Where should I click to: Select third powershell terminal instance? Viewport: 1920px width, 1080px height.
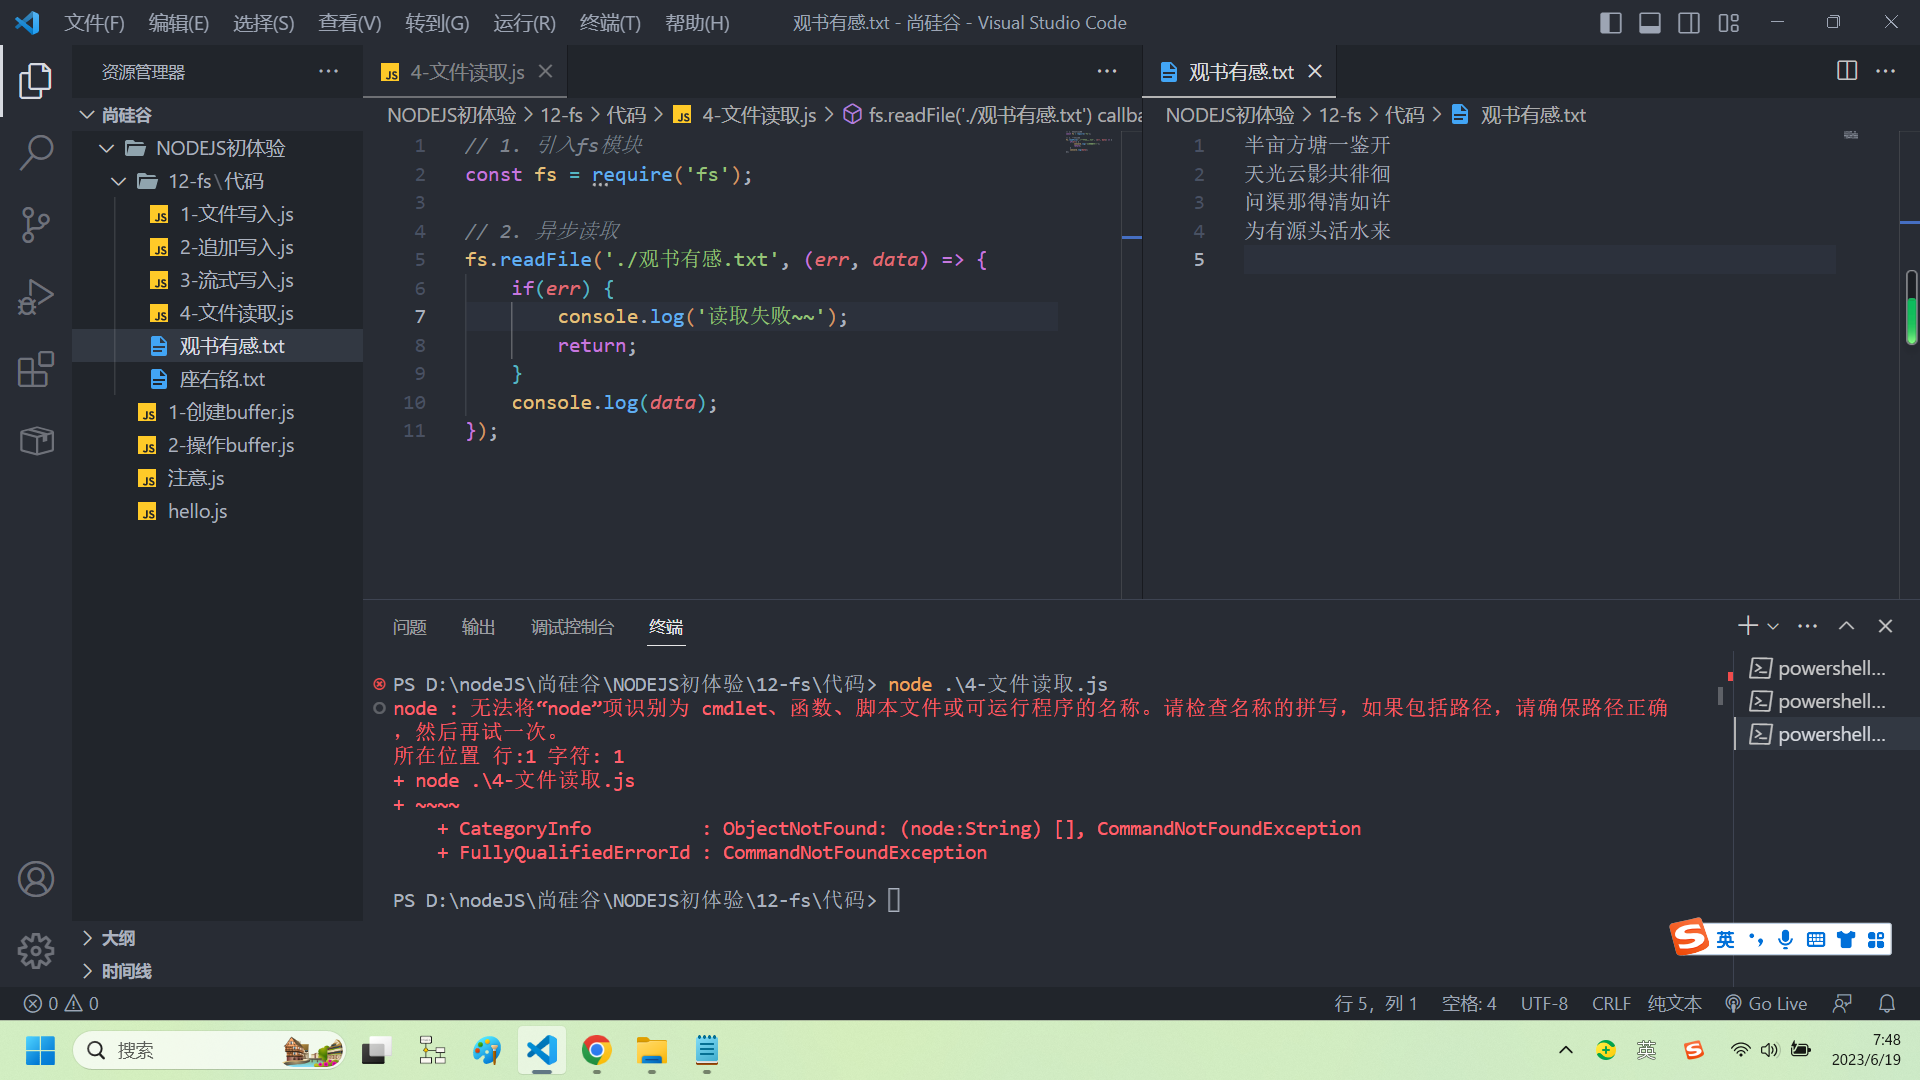(1826, 734)
